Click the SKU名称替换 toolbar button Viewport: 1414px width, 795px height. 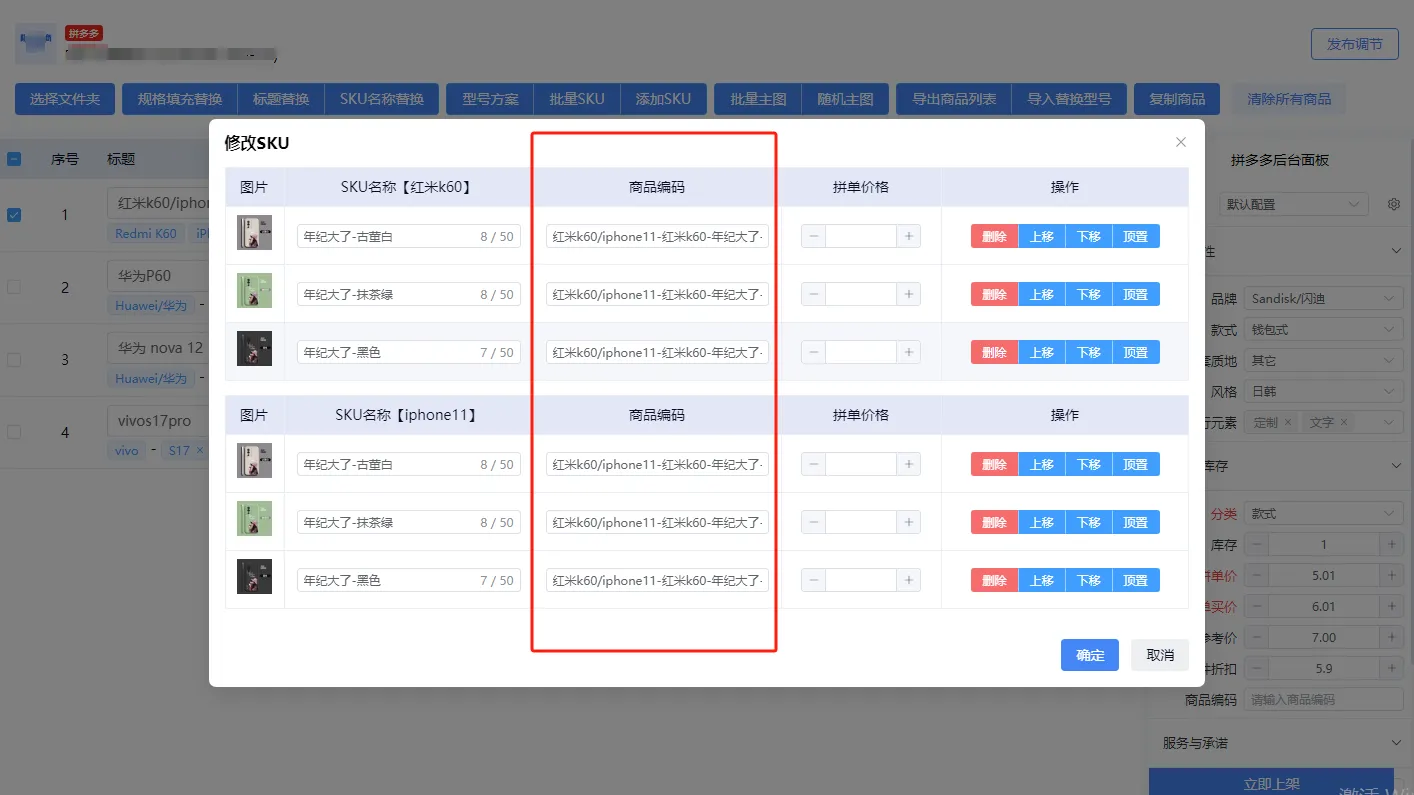(382, 99)
